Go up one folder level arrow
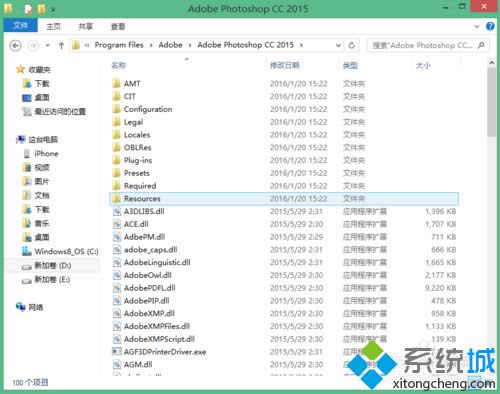Viewport: 500px width, 394px height. point(61,45)
